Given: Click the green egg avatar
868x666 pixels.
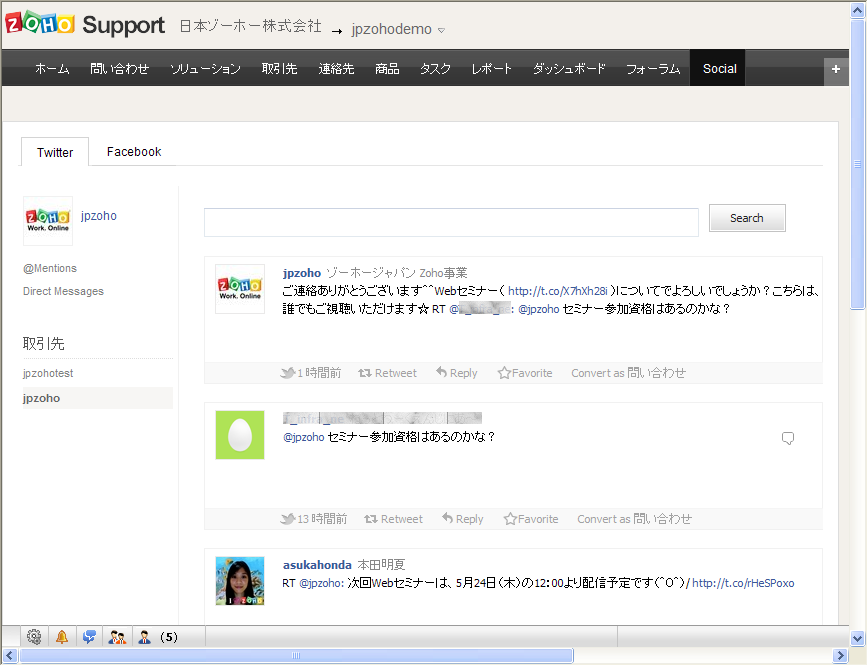Looking at the screenshot, I should 240,435.
